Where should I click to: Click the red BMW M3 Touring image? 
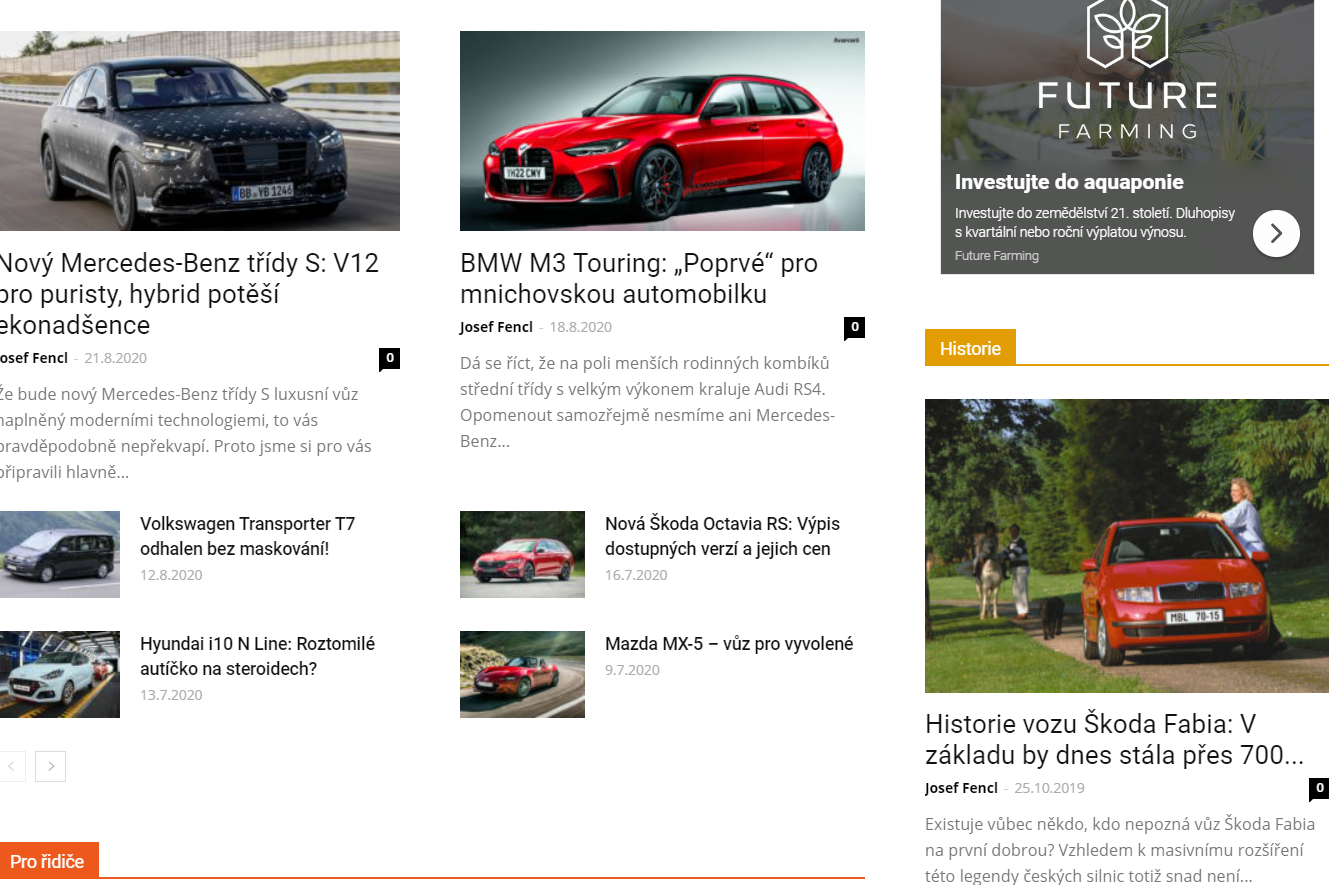point(662,131)
